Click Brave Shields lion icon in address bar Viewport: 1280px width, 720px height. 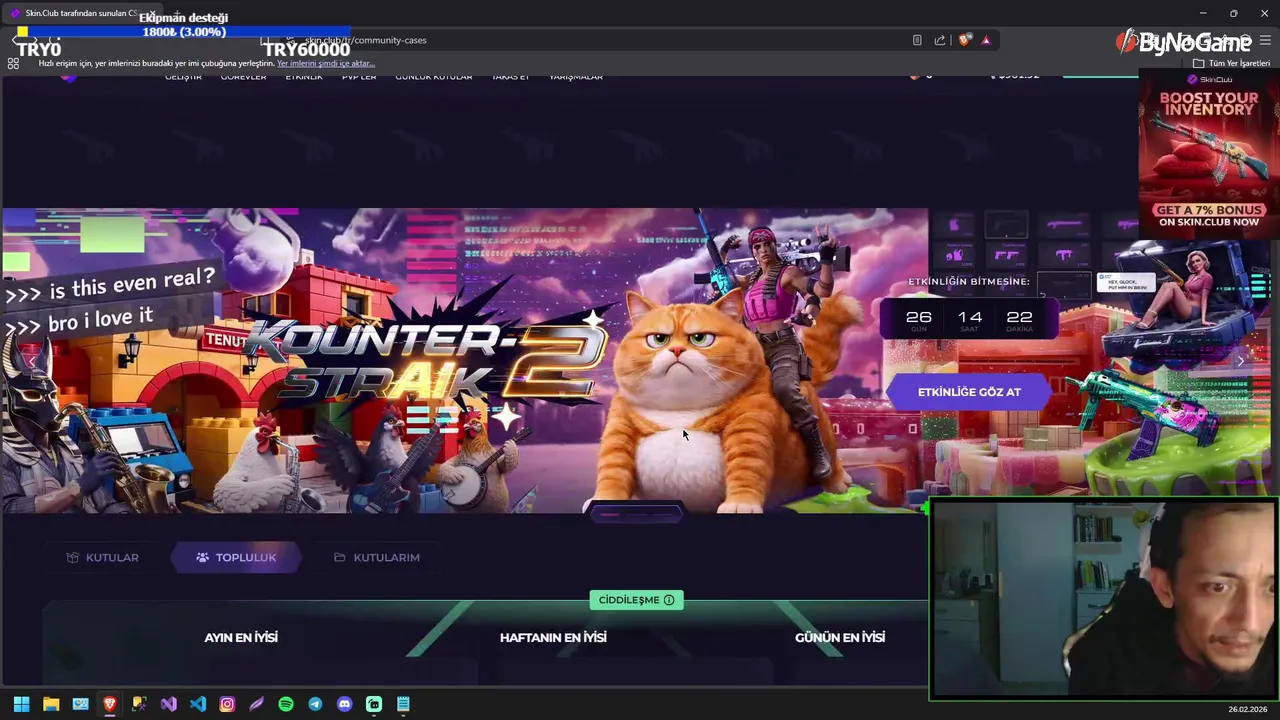tap(964, 40)
